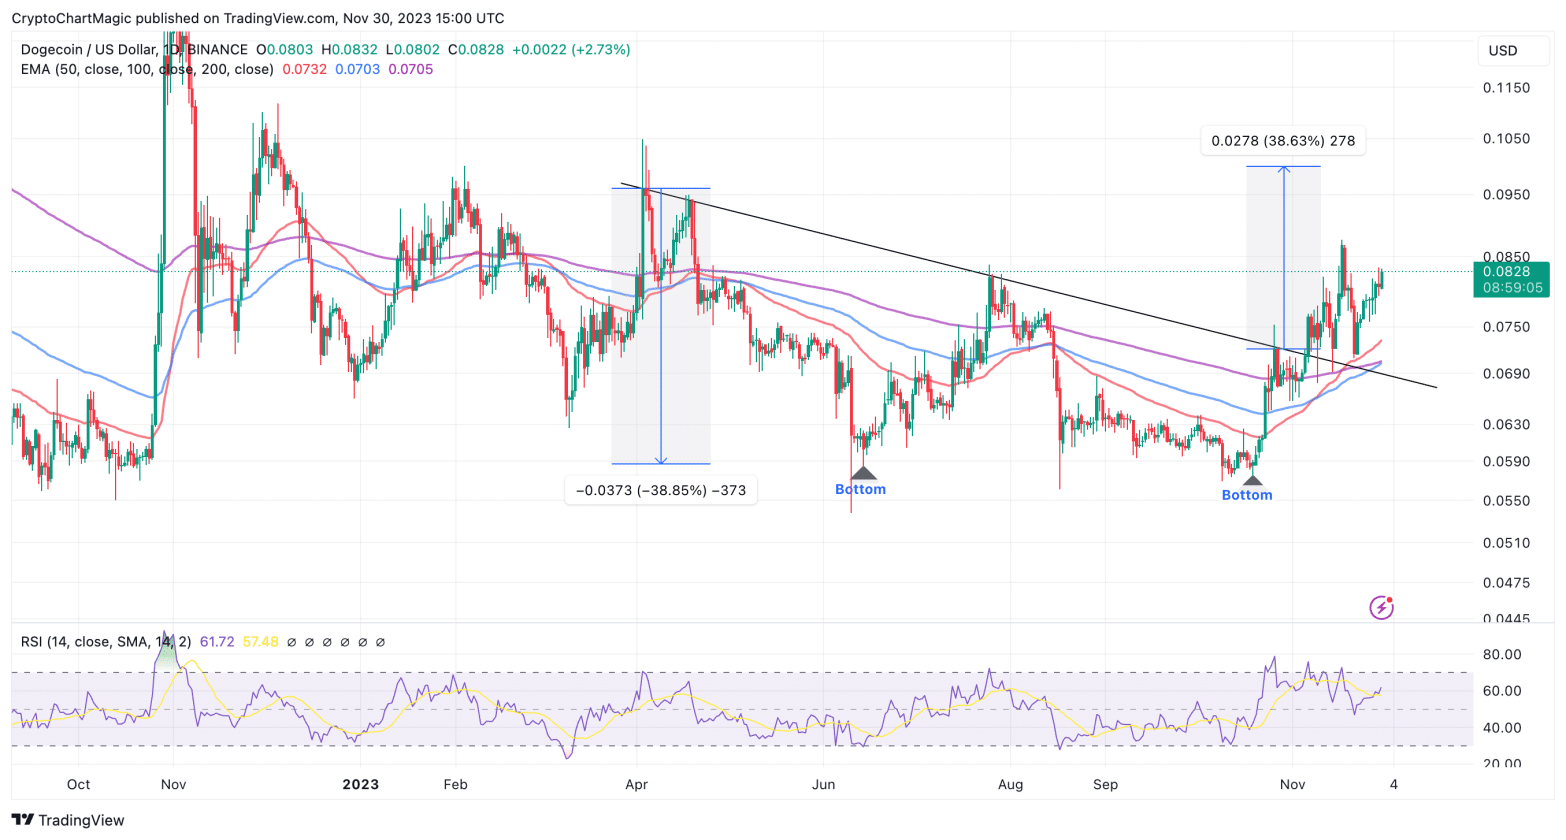Image resolution: width=1566 pixels, height=840 pixels.
Task: Click the Feb label on time axis
Action: 455,784
